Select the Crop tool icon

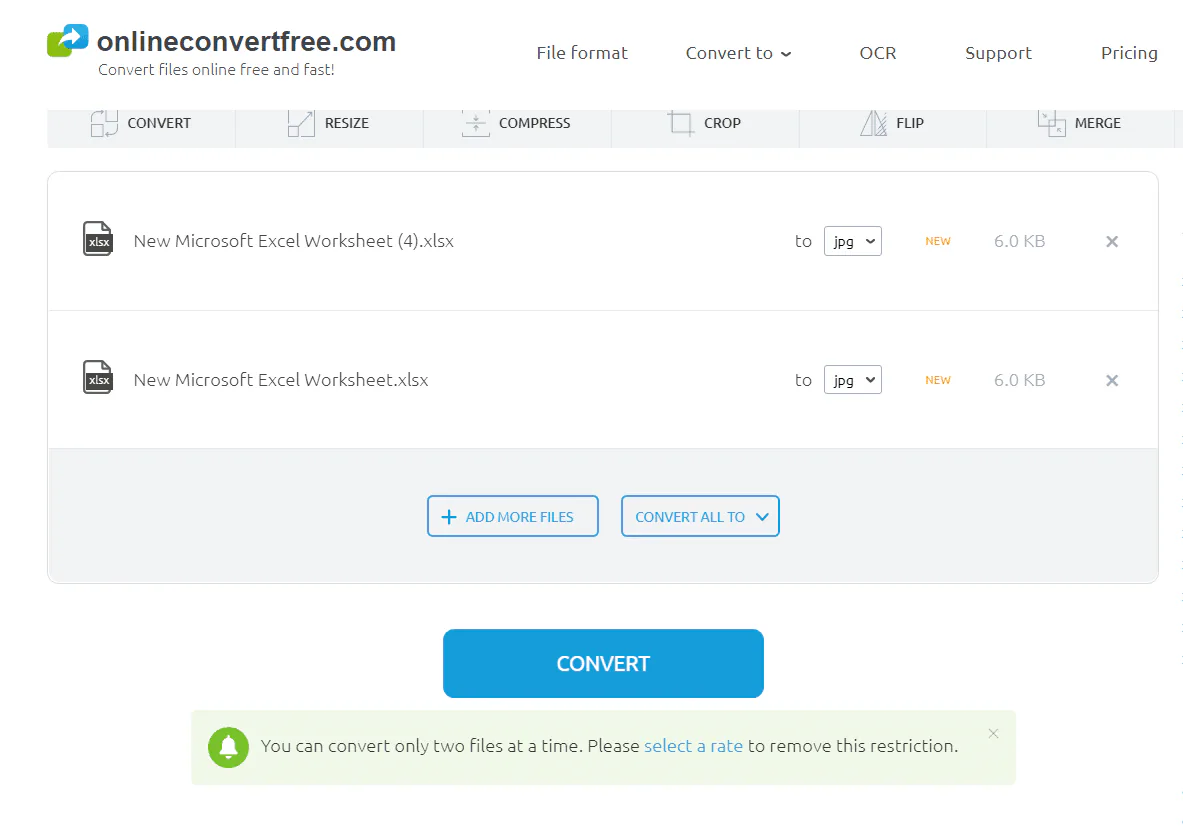coord(681,123)
